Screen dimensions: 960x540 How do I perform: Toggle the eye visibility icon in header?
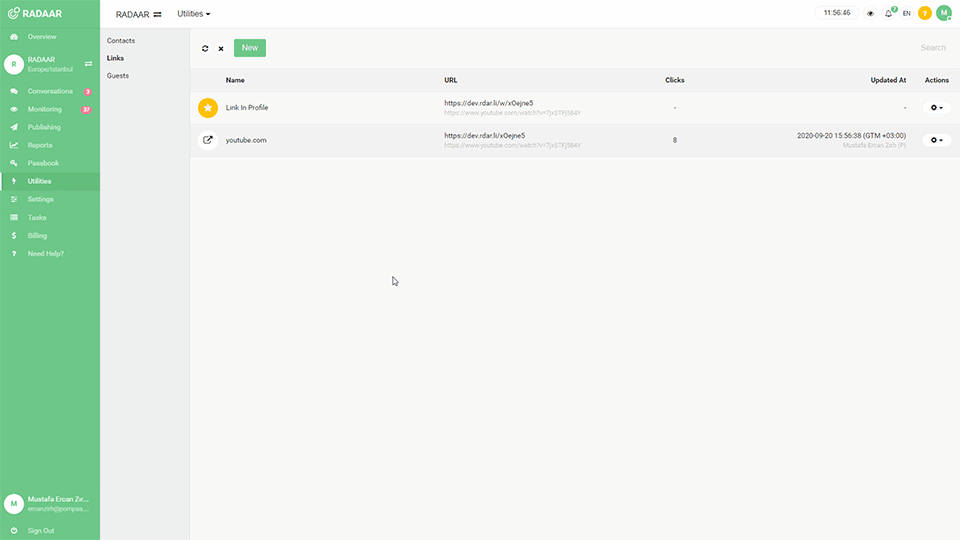tap(870, 13)
